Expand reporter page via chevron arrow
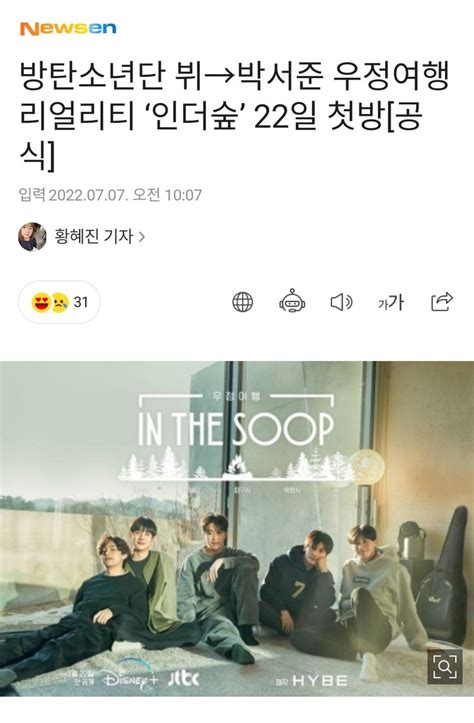Screen dimensions: 474x723 [142, 237]
